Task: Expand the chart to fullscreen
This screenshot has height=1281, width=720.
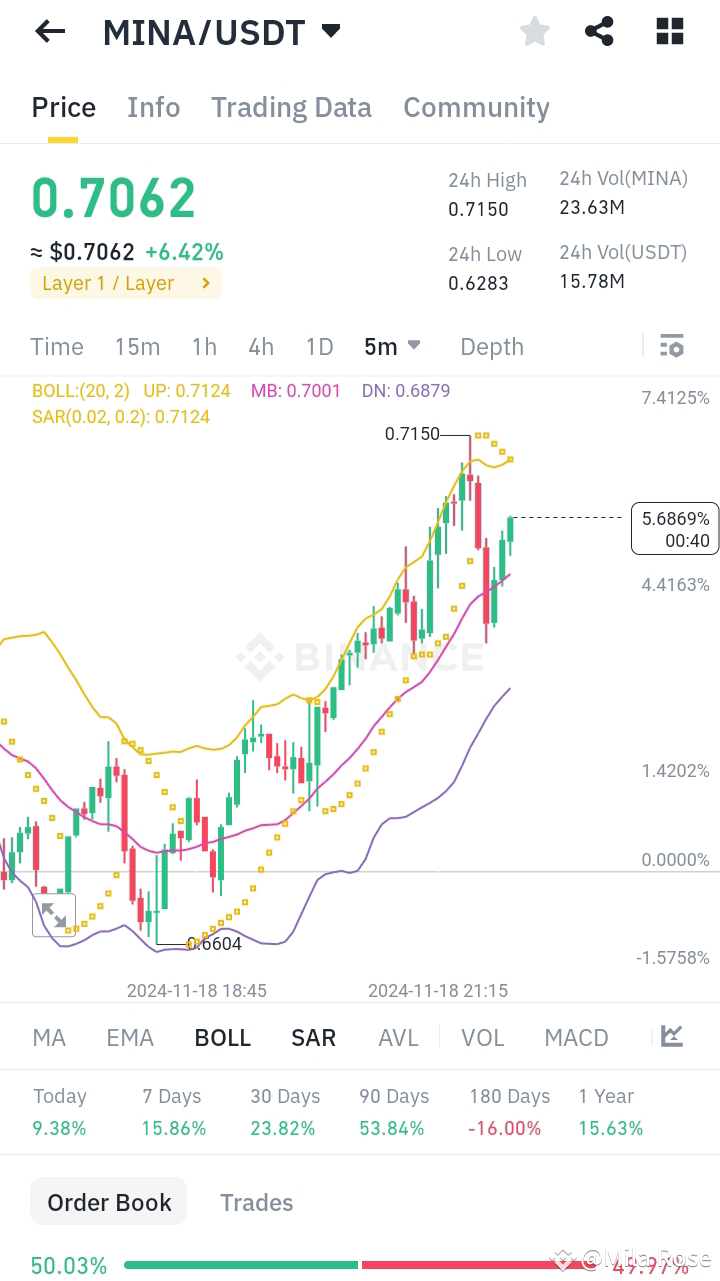Action: click(x=55, y=913)
